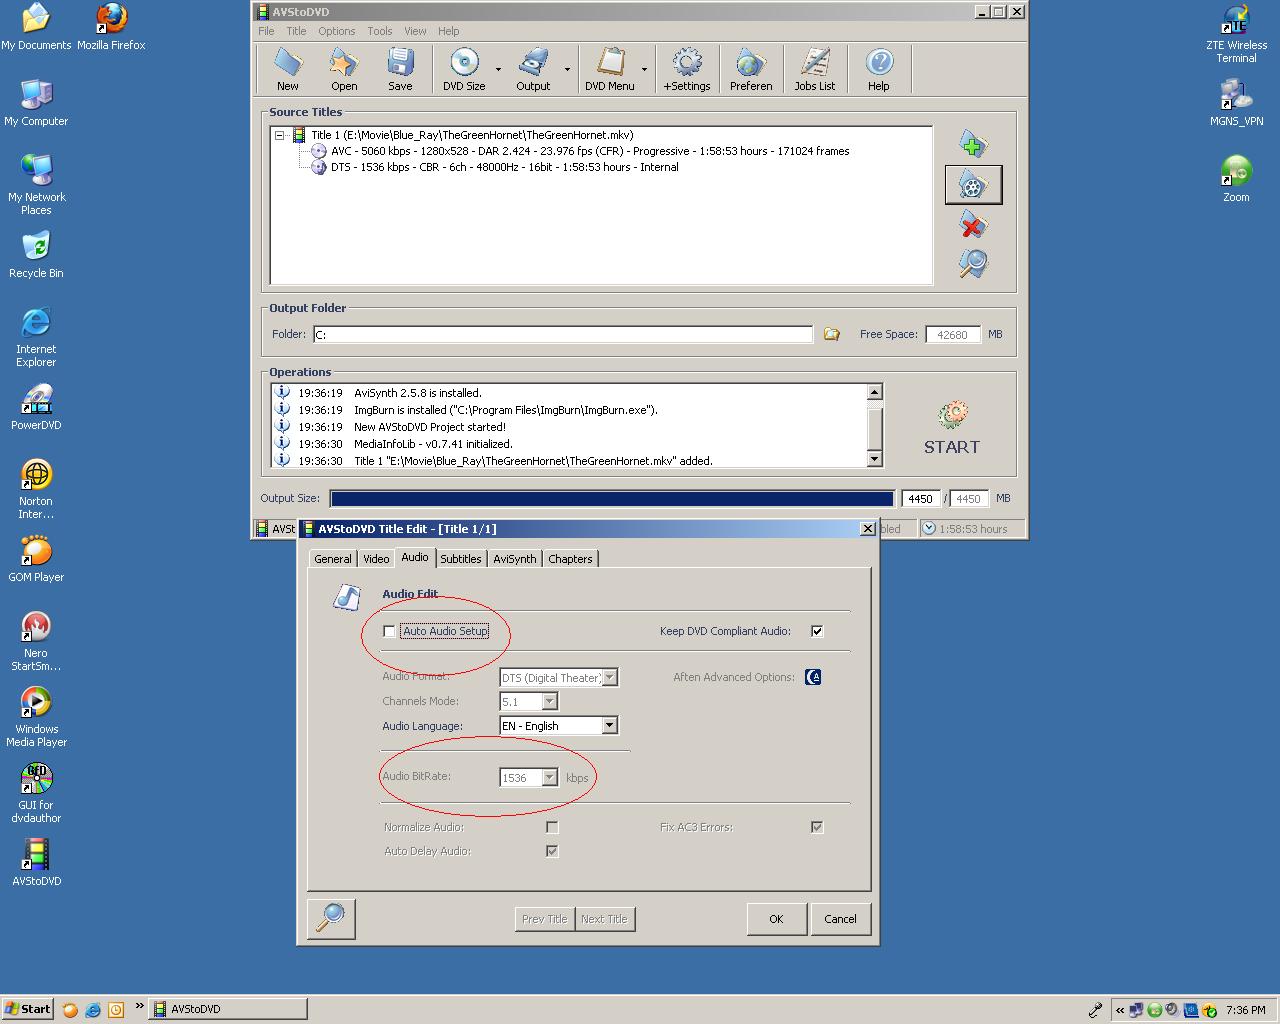This screenshot has height=1024, width=1280.
Task: Click the Open project toolbar icon
Action: 344,69
